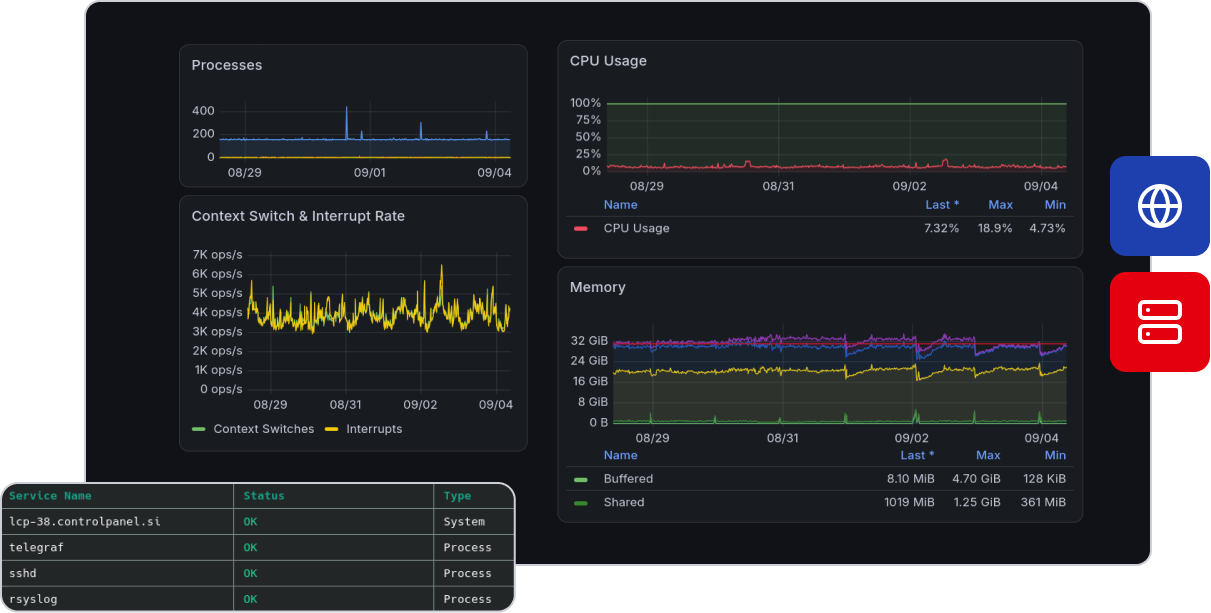
Task: Click the 18.9% max value for CPU Usage
Action: (995, 228)
